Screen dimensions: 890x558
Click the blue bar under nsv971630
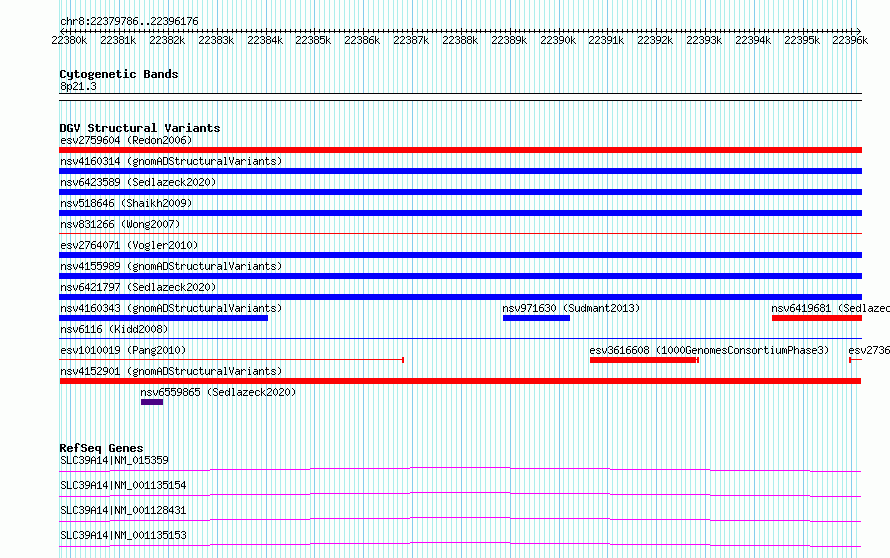(536, 318)
